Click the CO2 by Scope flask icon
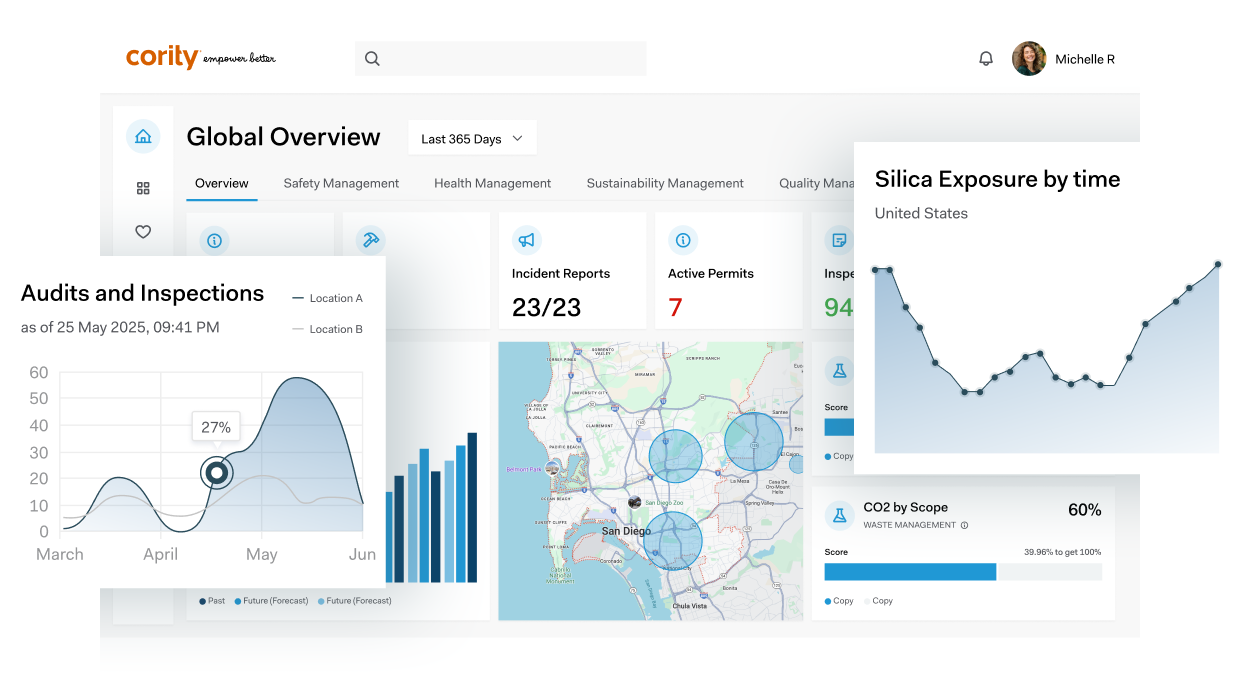 [x=838, y=516]
